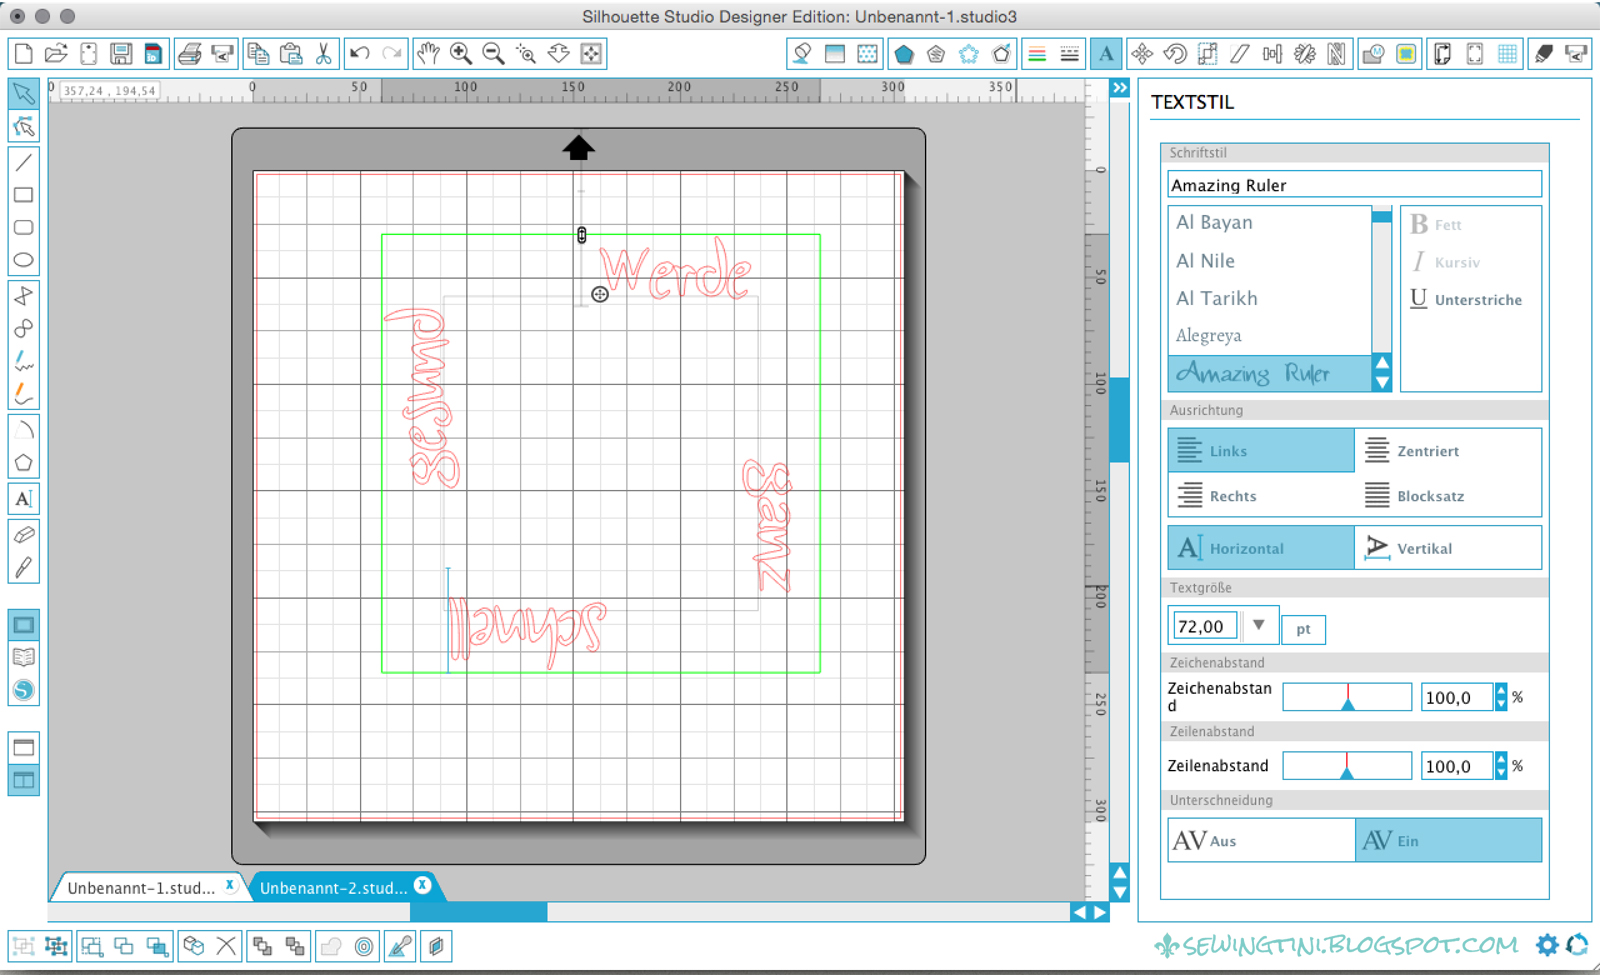Save the document with the floppy icon
The image size is (1600, 975).
pos(121,54)
